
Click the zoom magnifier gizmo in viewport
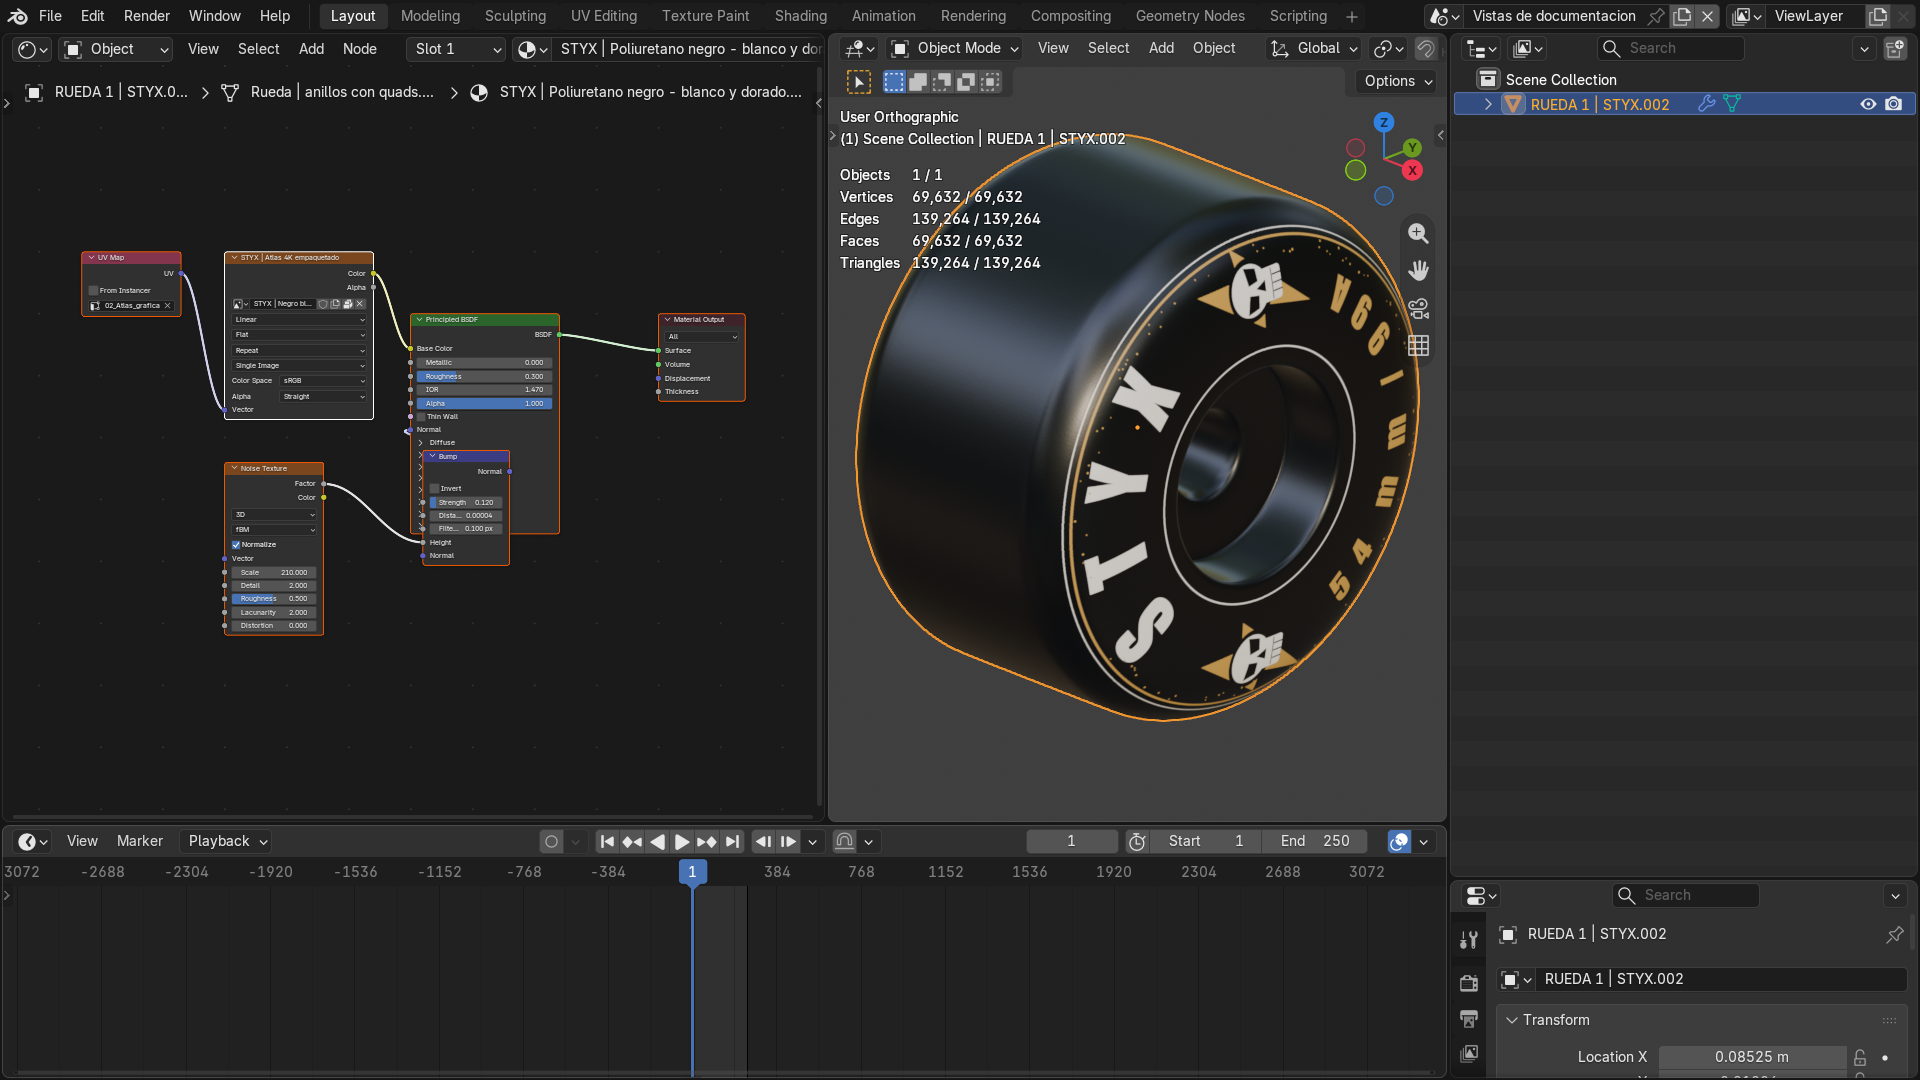click(1418, 233)
